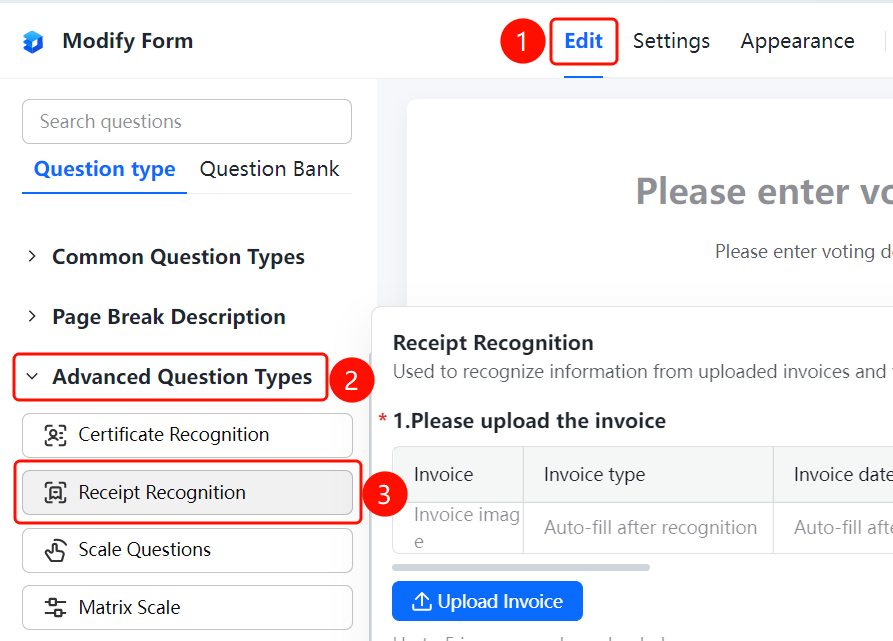Viewport: 893px width, 641px height.
Task: Click the 'Used to recognize information' description
Action: pyautogui.click(x=642, y=372)
